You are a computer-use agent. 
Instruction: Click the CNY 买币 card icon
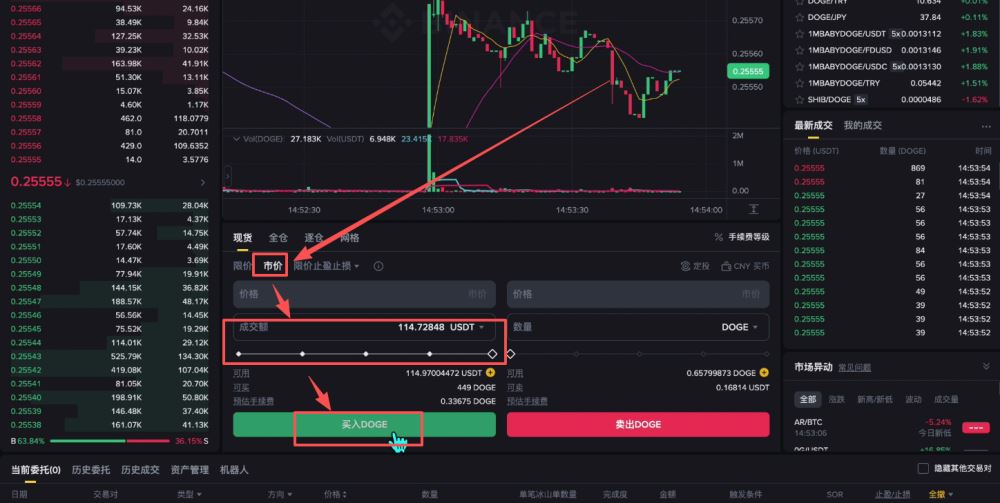[x=726, y=266]
